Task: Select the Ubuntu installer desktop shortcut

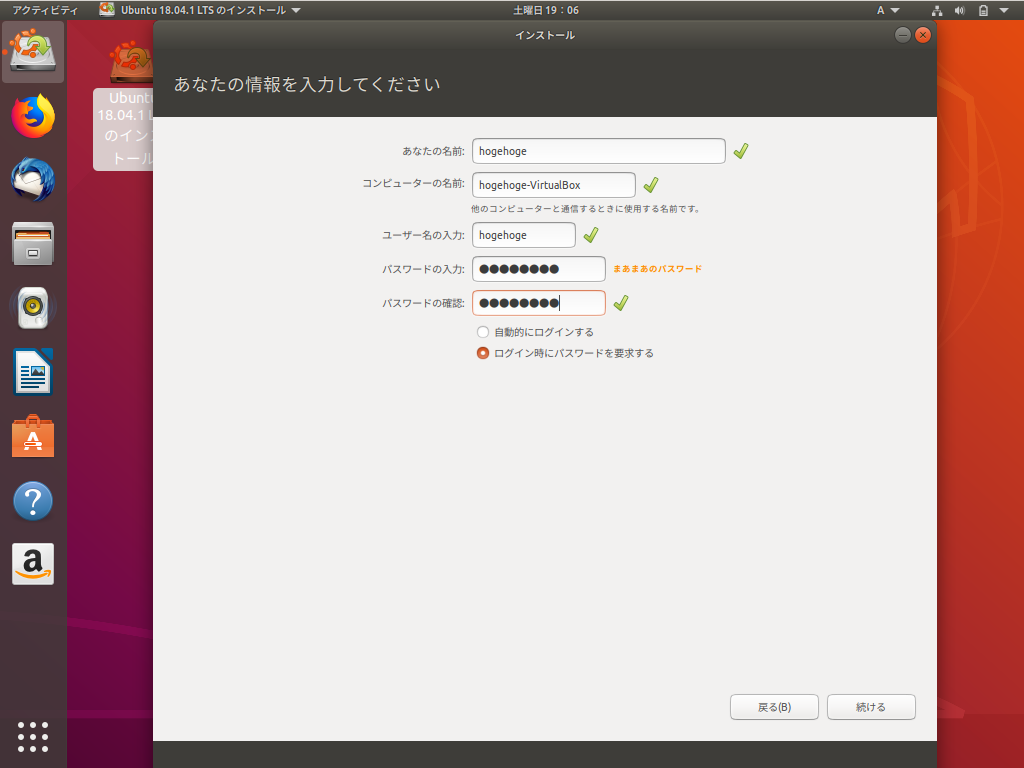Action: pyautogui.click(x=124, y=104)
